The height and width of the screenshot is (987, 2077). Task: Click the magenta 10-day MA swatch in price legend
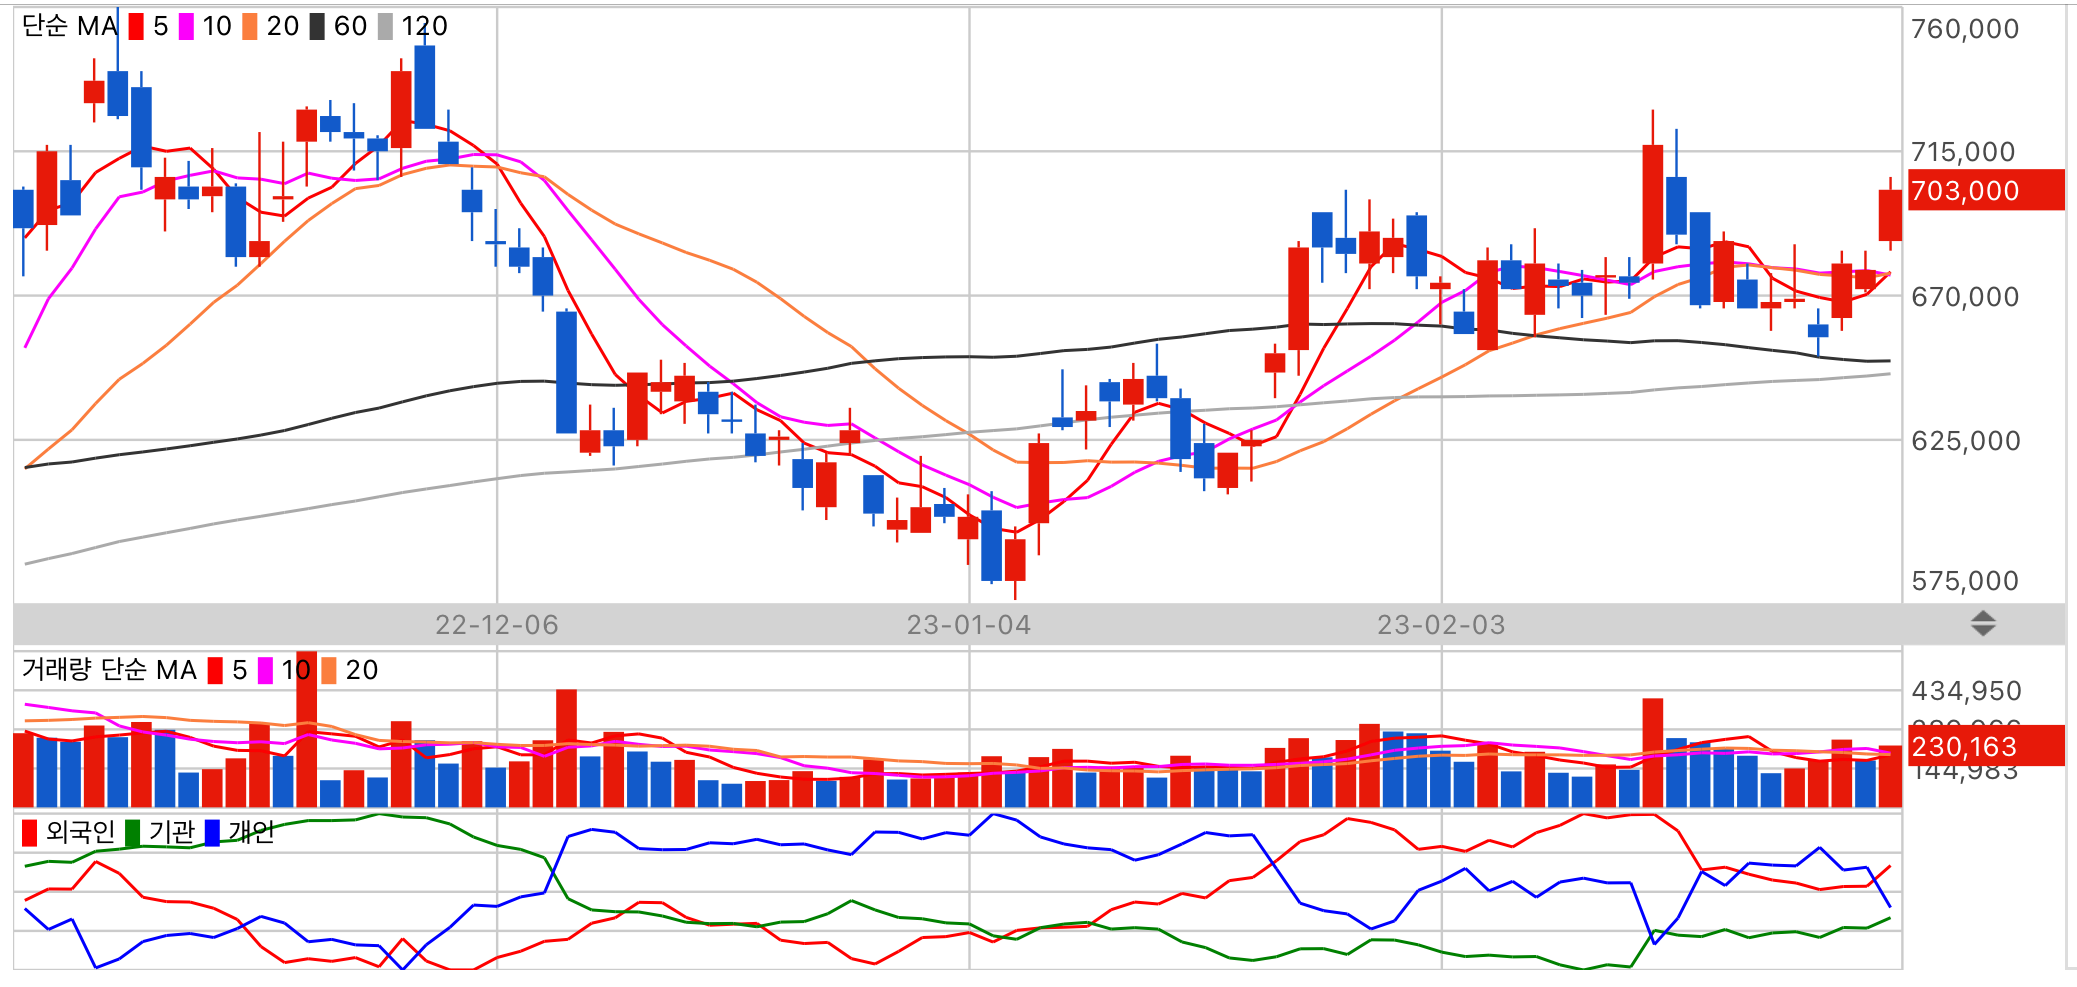tap(186, 26)
